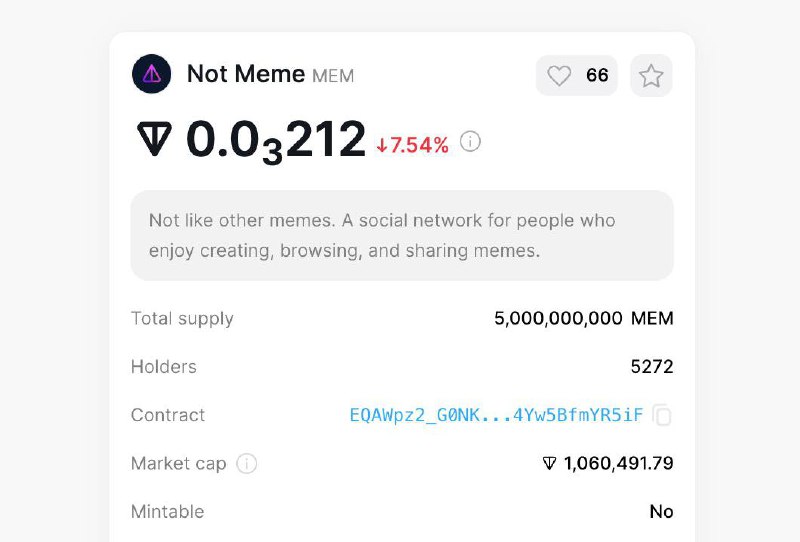Open the Market cap info icon
The width and height of the screenshot is (800, 542).
pos(246,463)
